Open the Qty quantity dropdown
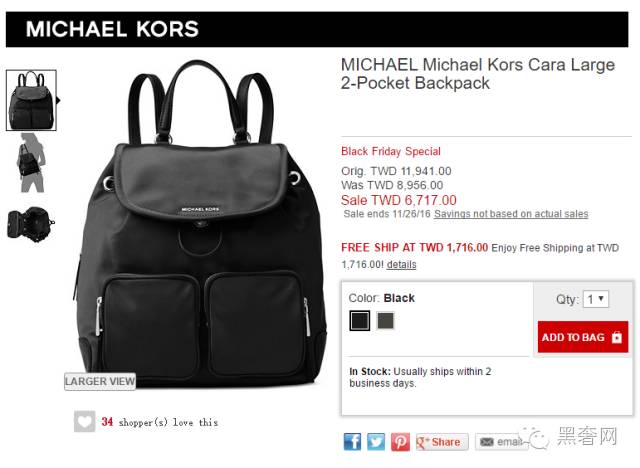 (x=596, y=299)
